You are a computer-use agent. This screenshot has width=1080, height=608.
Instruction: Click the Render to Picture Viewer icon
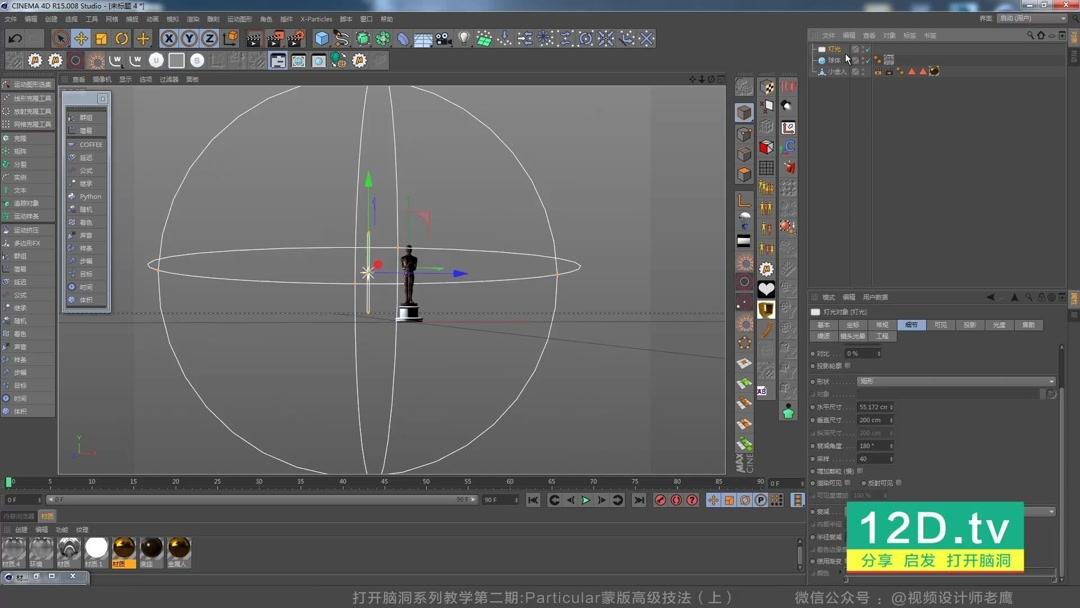point(275,39)
